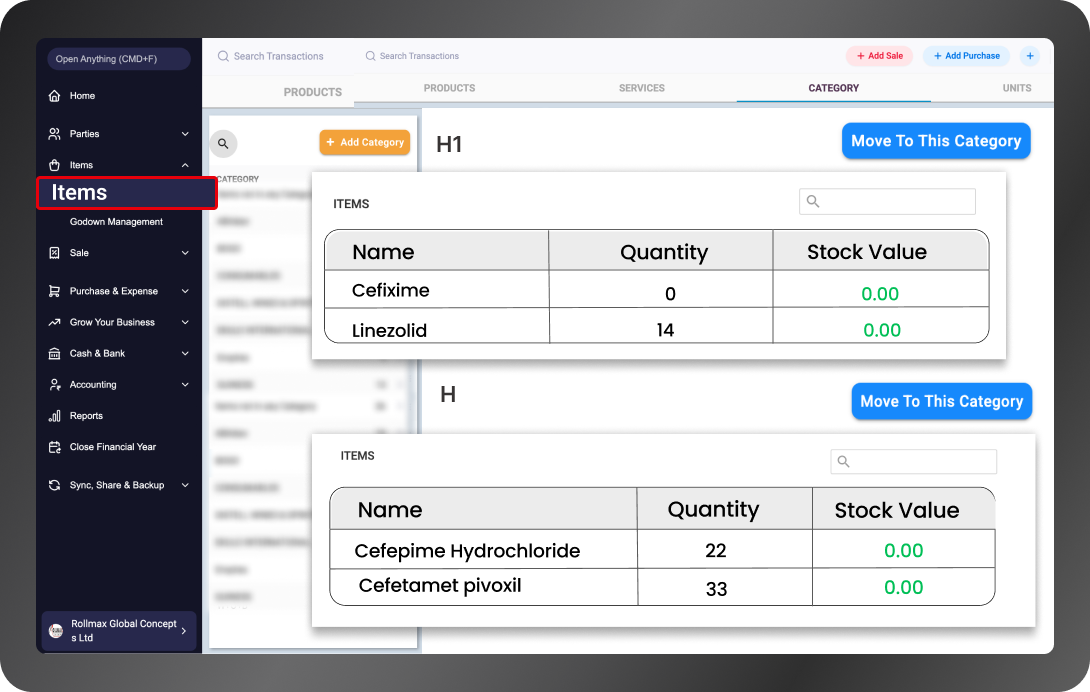The height and width of the screenshot is (692, 1090).
Task: Select the Parties icon in the sidebar
Action: point(54,133)
